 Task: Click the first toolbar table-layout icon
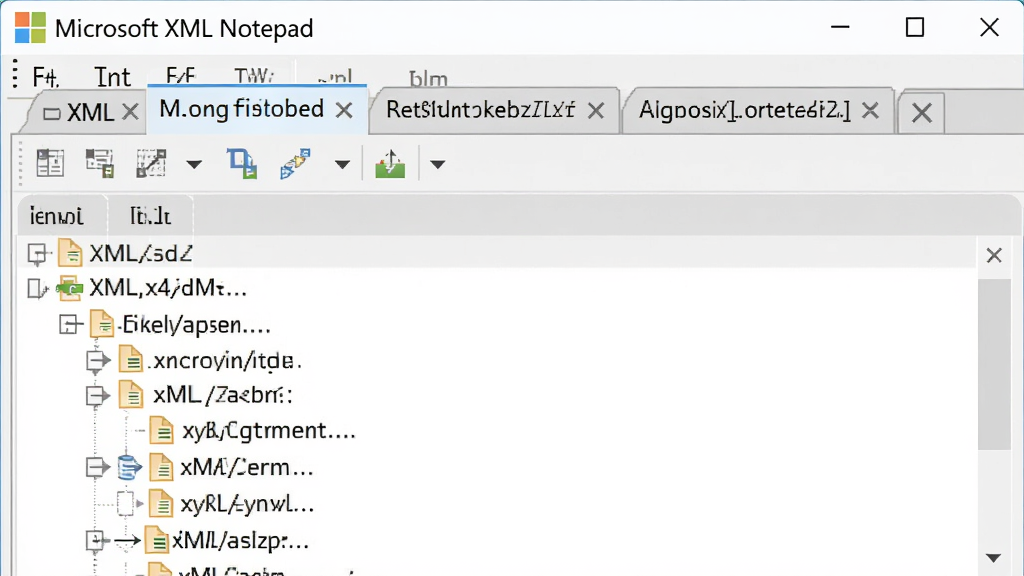pyautogui.click(x=50, y=163)
